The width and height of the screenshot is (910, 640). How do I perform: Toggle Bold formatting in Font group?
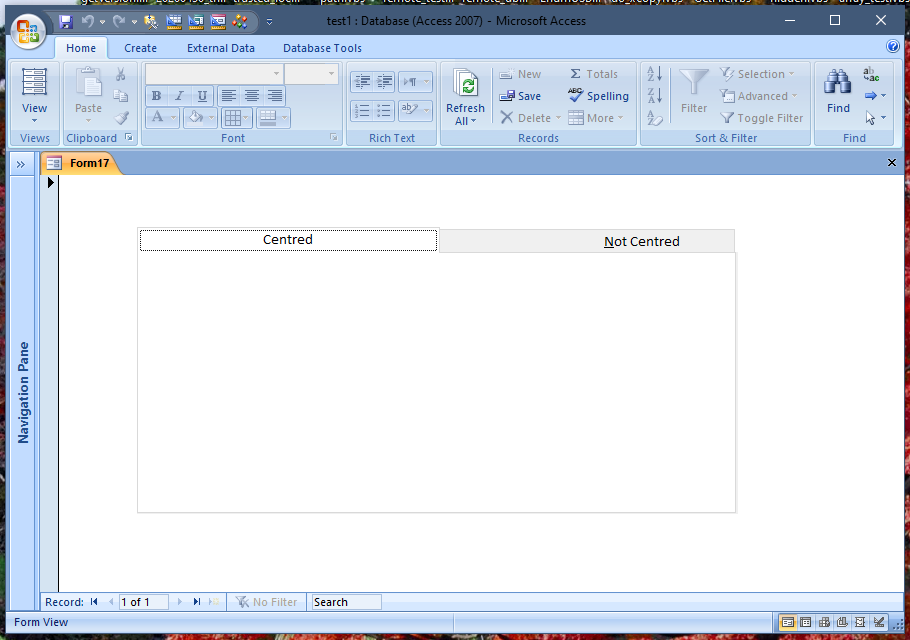click(x=156, y=96)
